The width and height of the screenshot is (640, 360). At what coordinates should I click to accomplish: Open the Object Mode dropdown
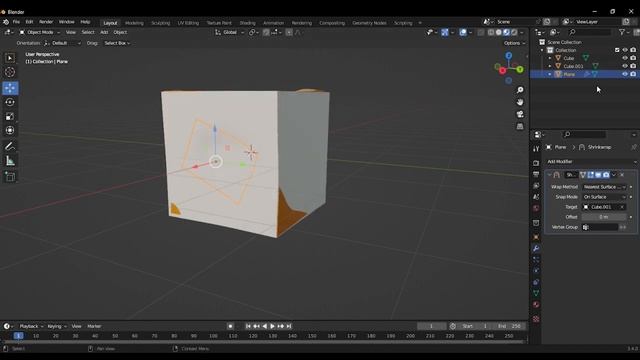click(40, 32)
